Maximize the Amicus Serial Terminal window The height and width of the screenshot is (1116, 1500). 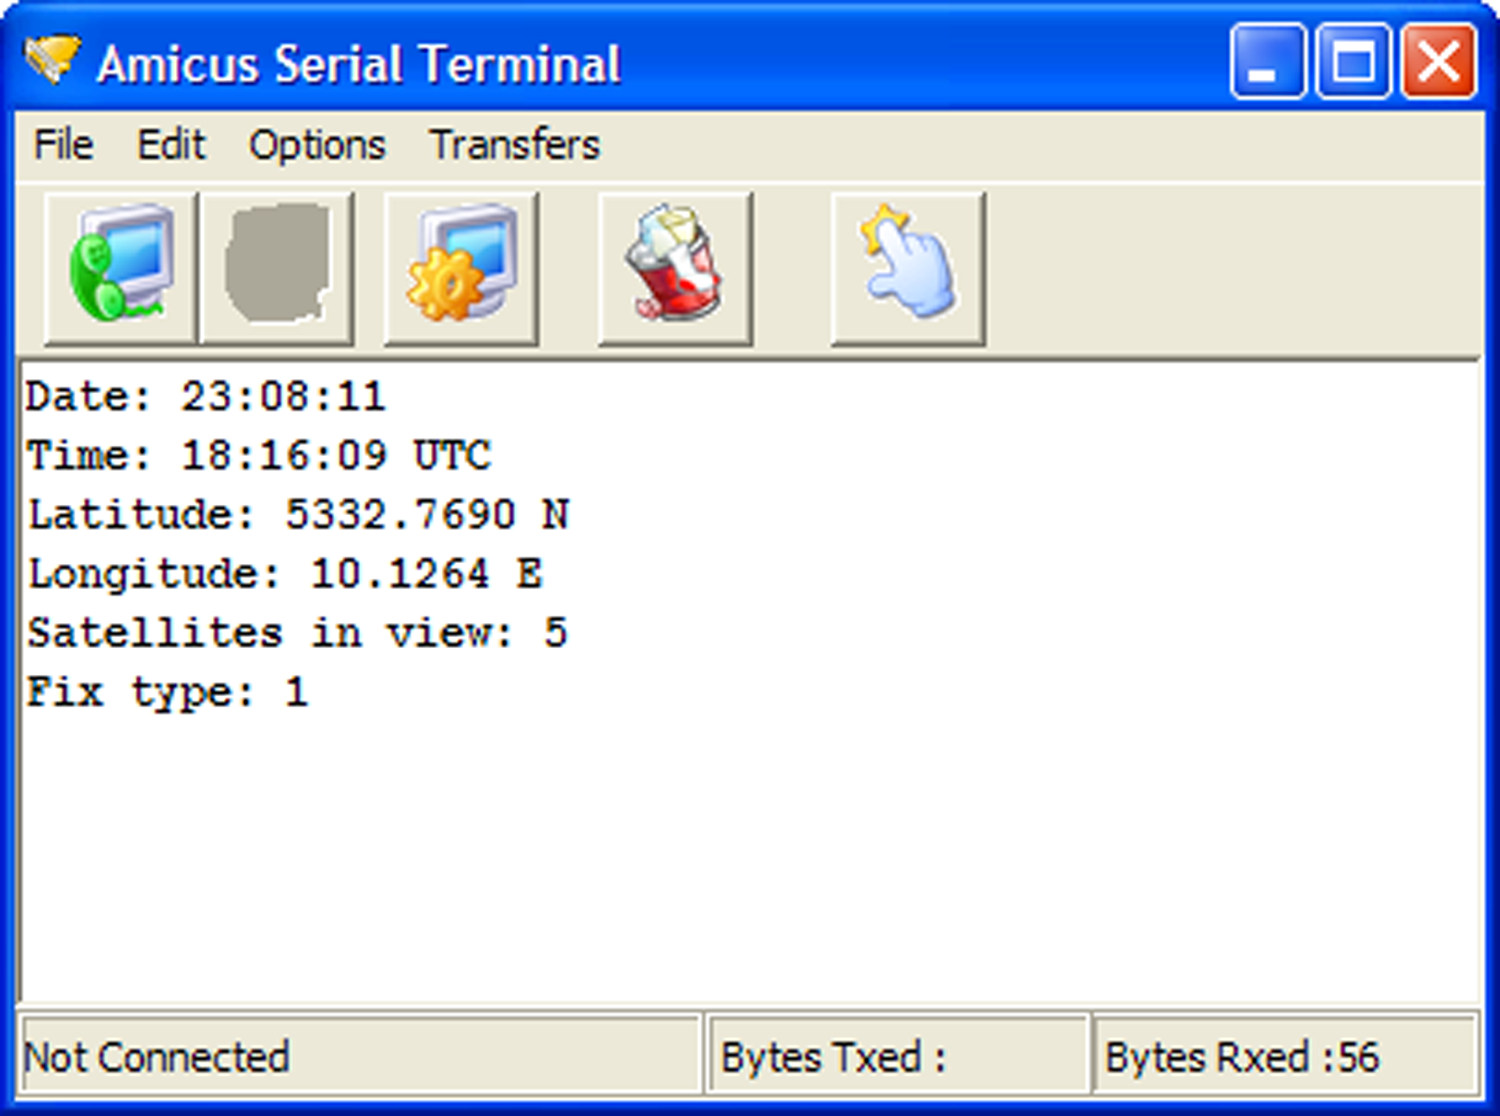(x=1353, y=62)
